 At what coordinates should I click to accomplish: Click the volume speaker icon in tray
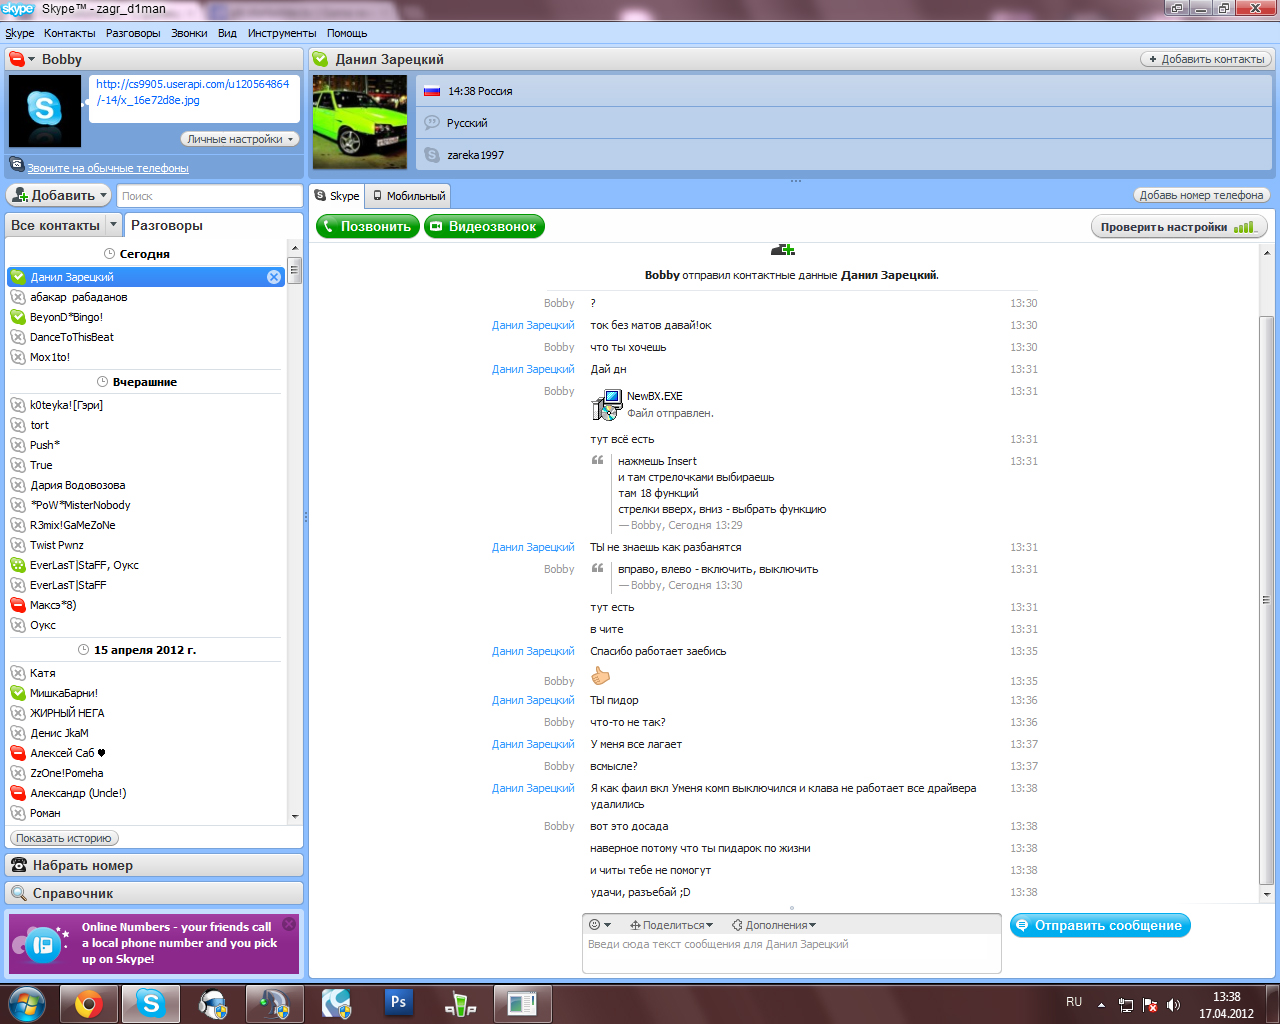[x=1173, y=1005]
